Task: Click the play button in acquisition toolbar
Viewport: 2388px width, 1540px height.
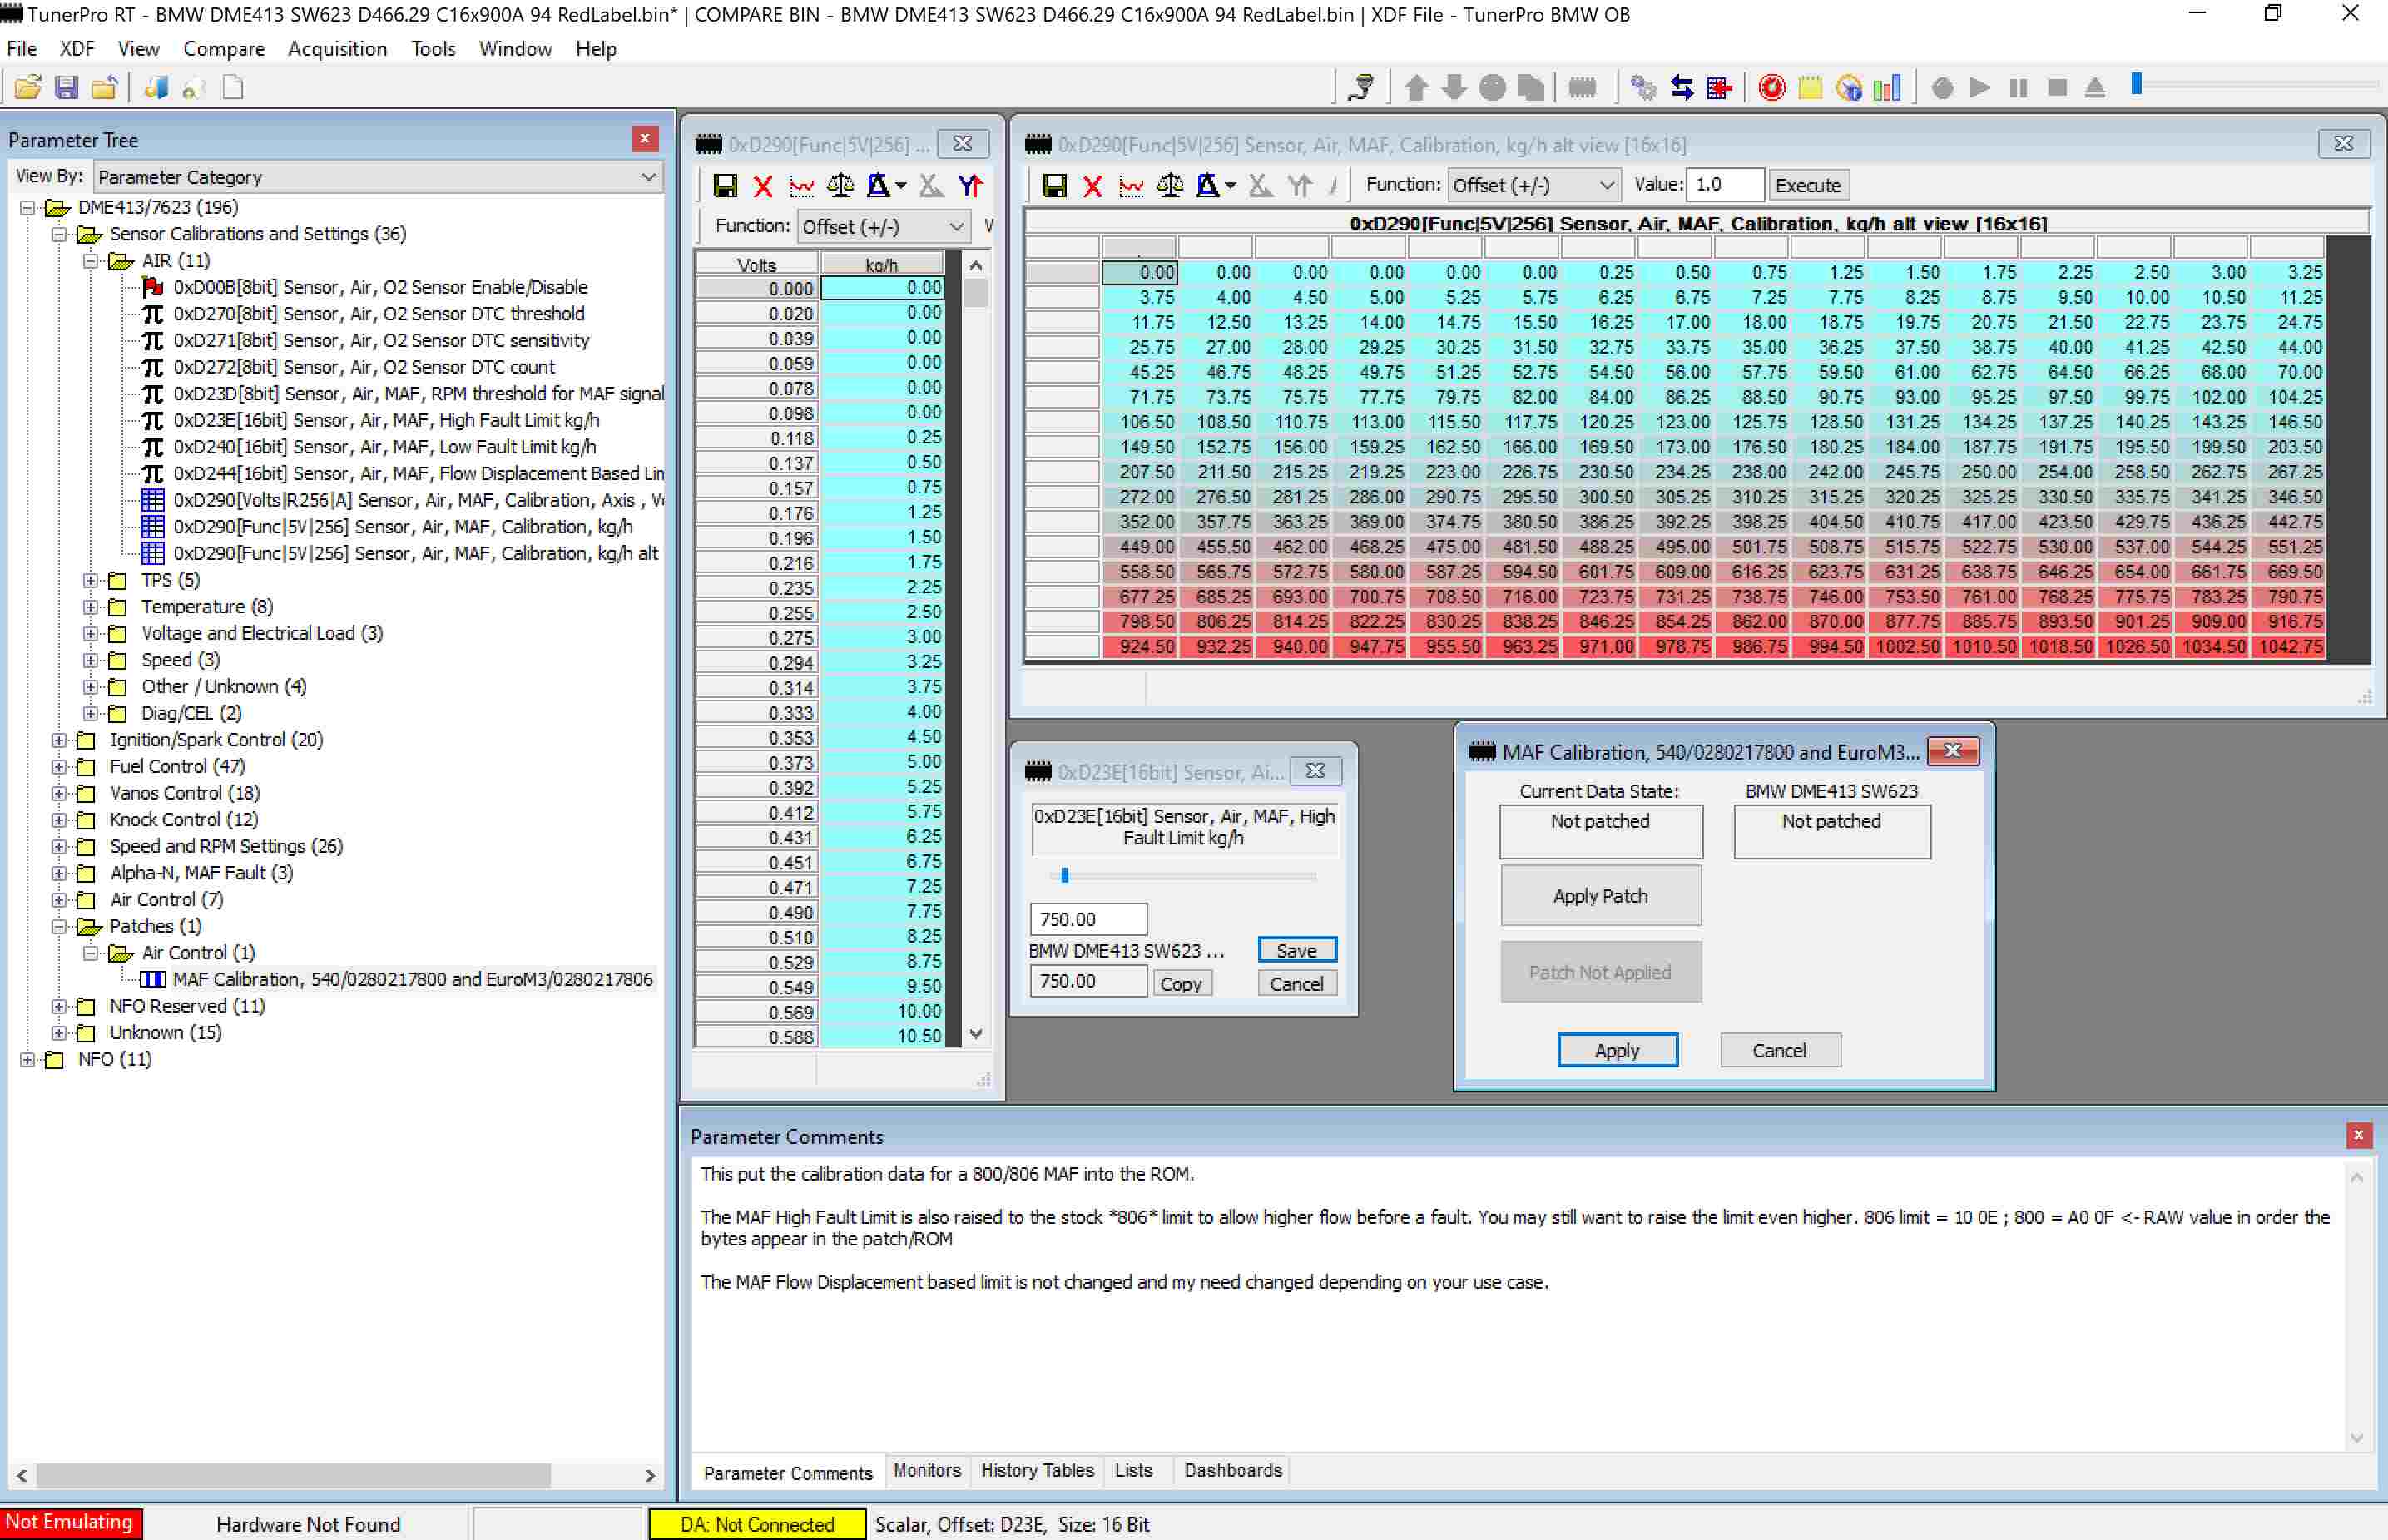Action: 1979,88
